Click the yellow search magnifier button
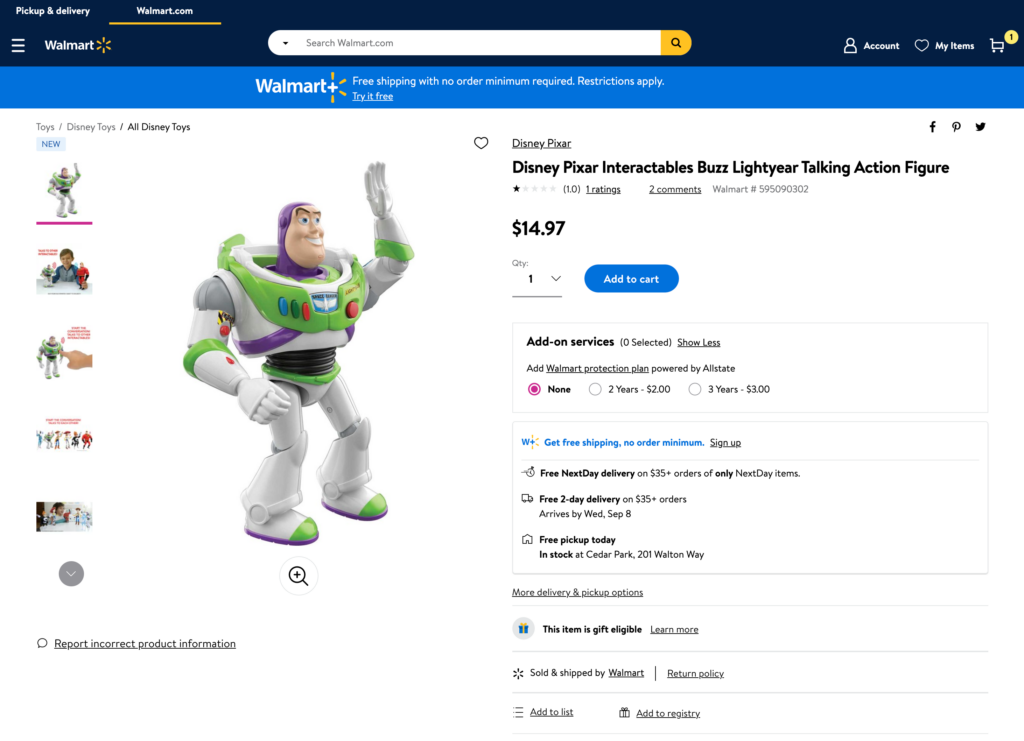 (x=676, y=43)
